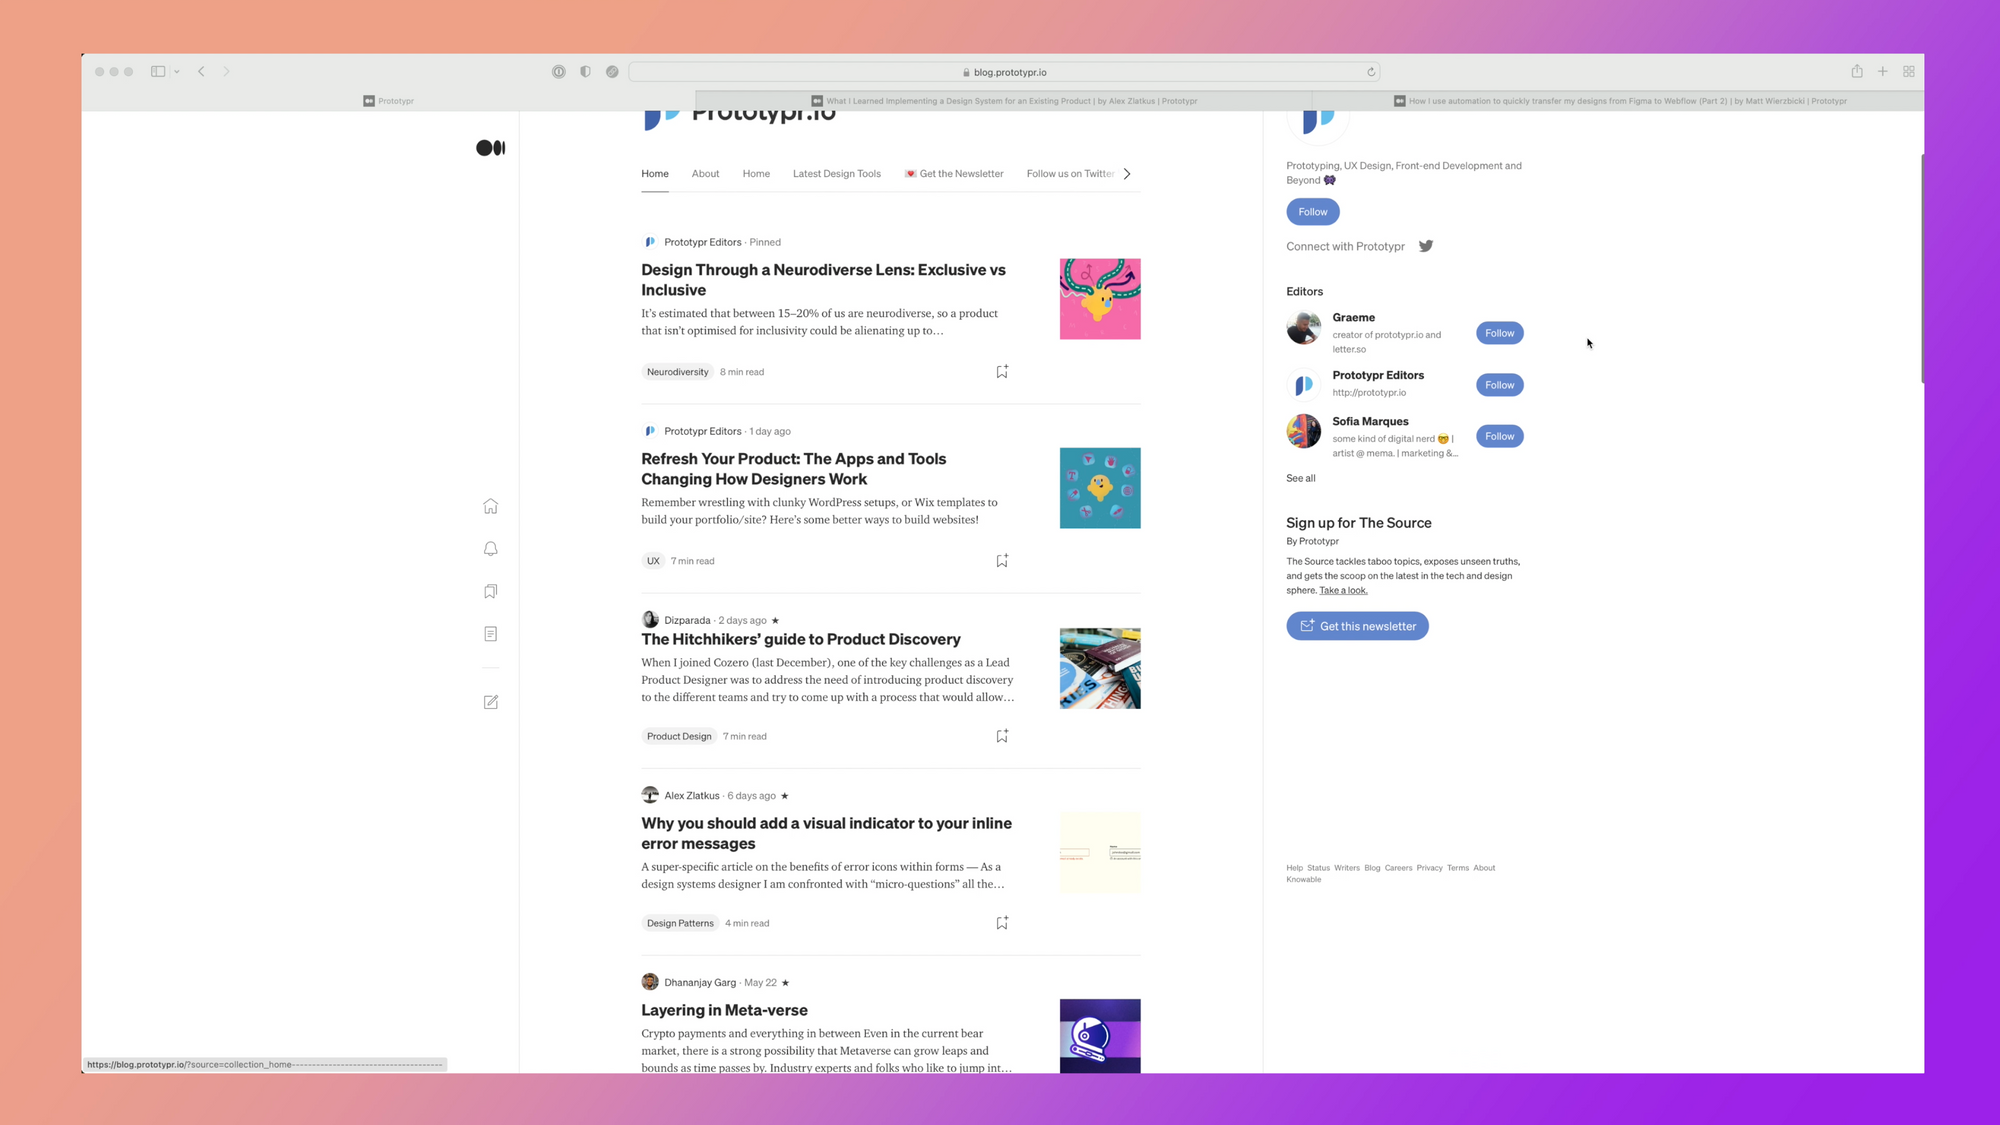Bookmark the Hitchhikers' guide article

[1002, 736]
